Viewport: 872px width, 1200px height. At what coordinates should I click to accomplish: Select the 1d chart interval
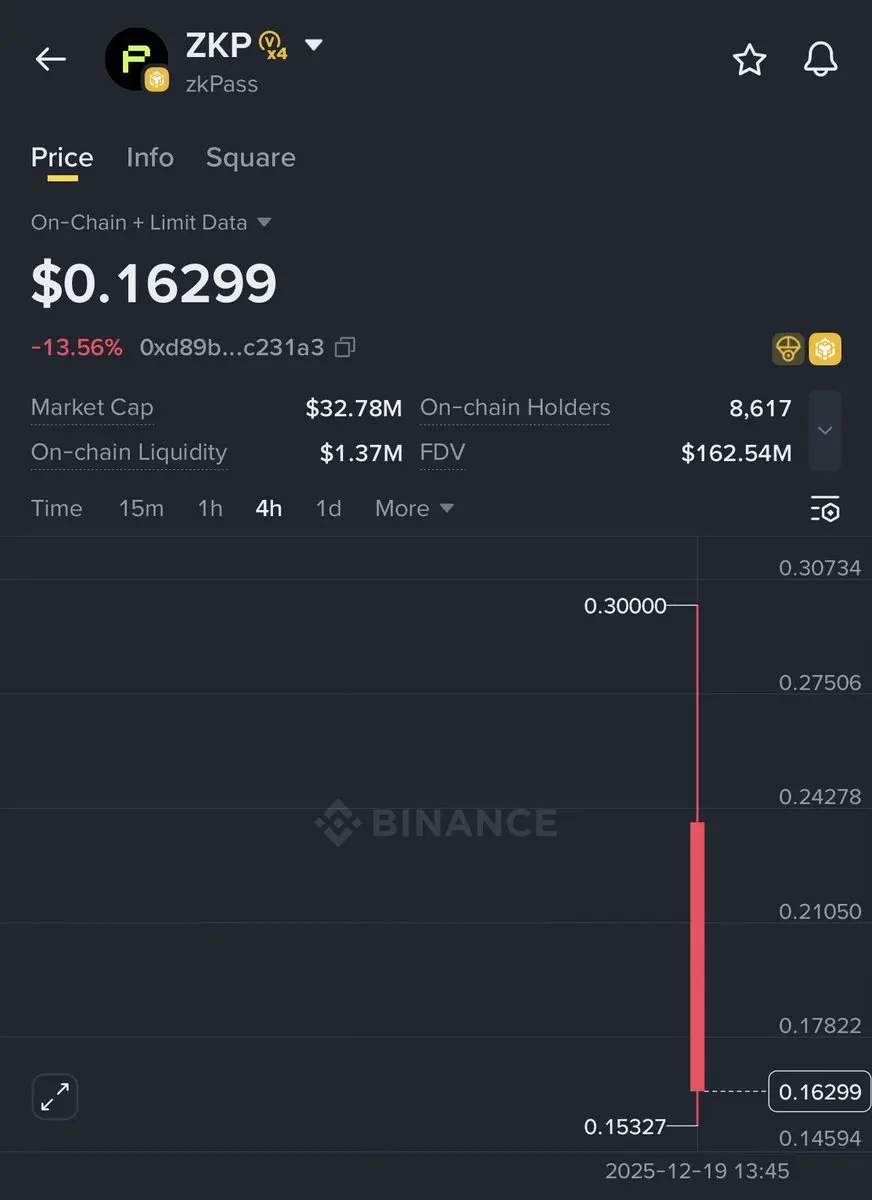(x=328, y=508)
